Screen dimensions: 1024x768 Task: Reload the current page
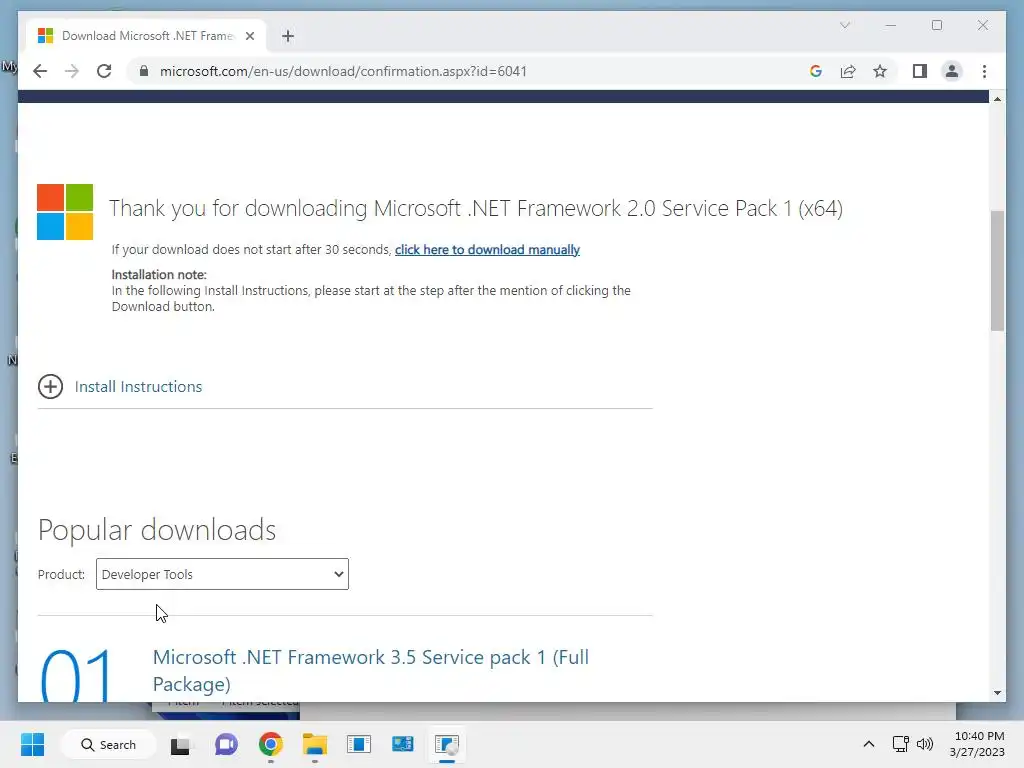click(104, 71)
